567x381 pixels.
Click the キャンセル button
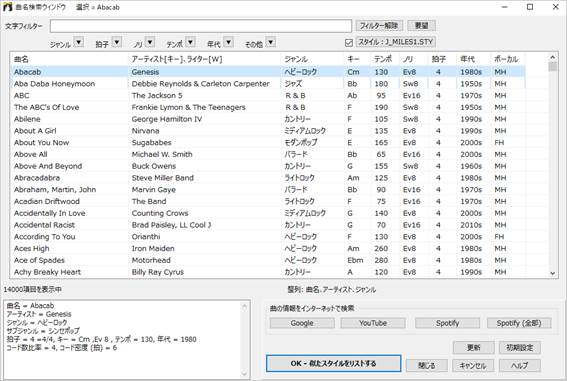(x=473, y=365)
